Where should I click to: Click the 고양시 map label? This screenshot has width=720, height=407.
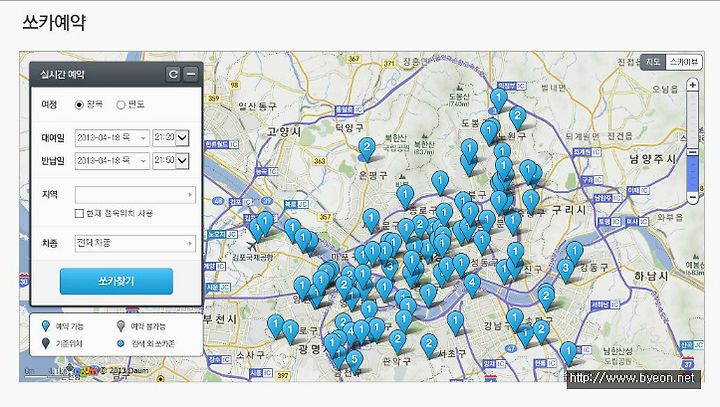284,132
